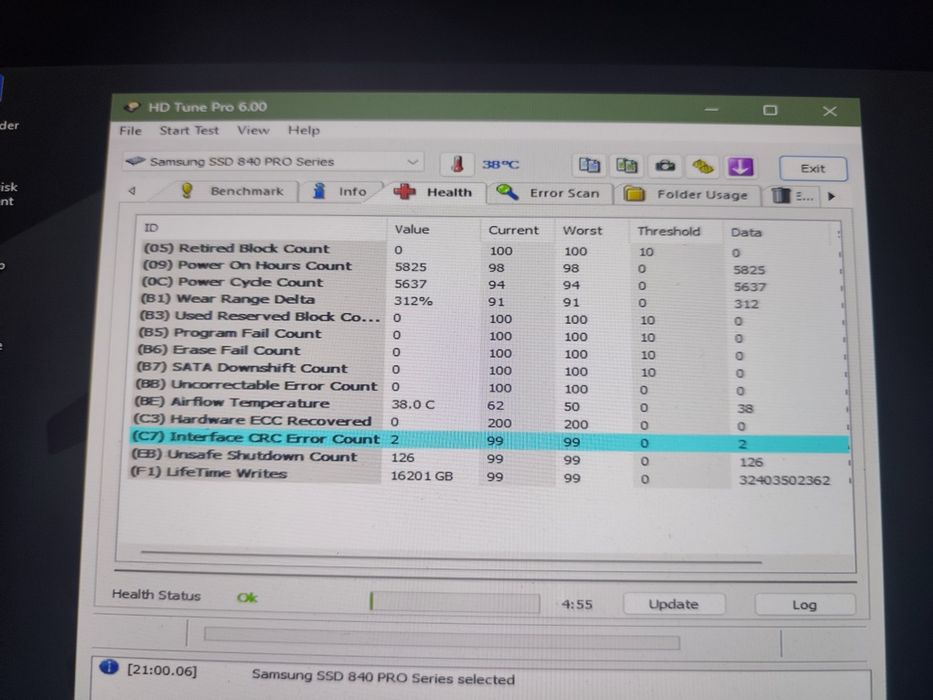
Task: Click the Samsung SSD 840 PRO Series selected entry
Action: 383,677
